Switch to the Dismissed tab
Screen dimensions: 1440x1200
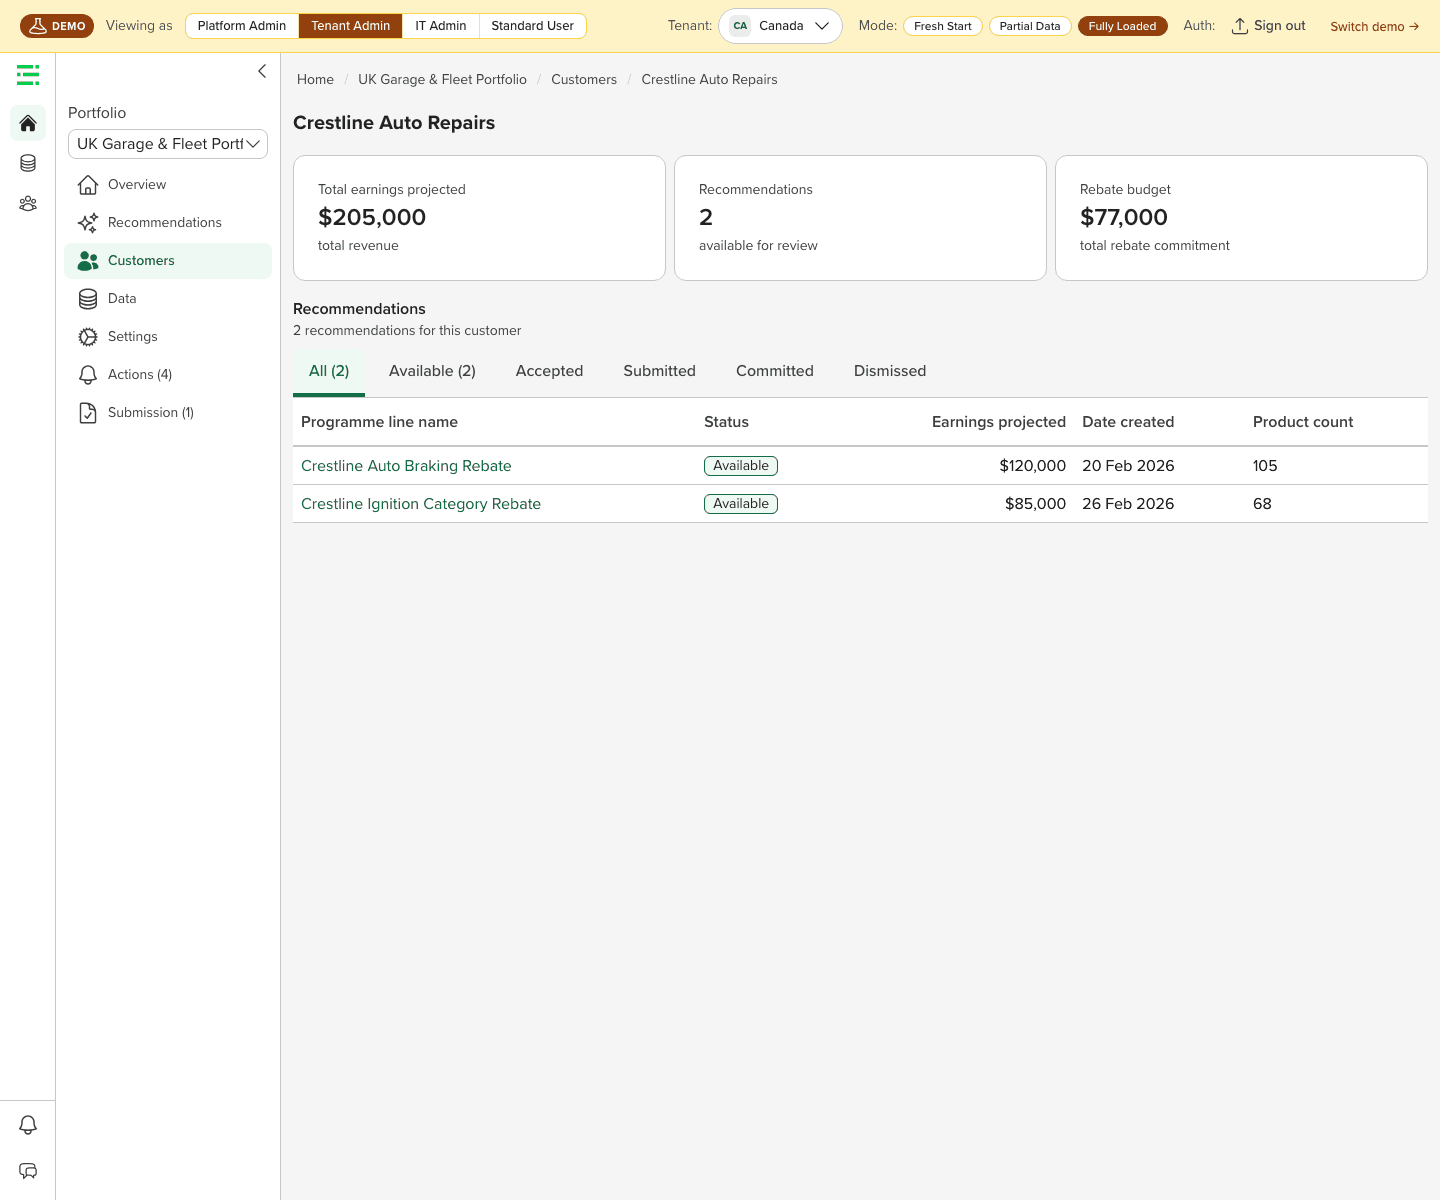click(890, 371)
